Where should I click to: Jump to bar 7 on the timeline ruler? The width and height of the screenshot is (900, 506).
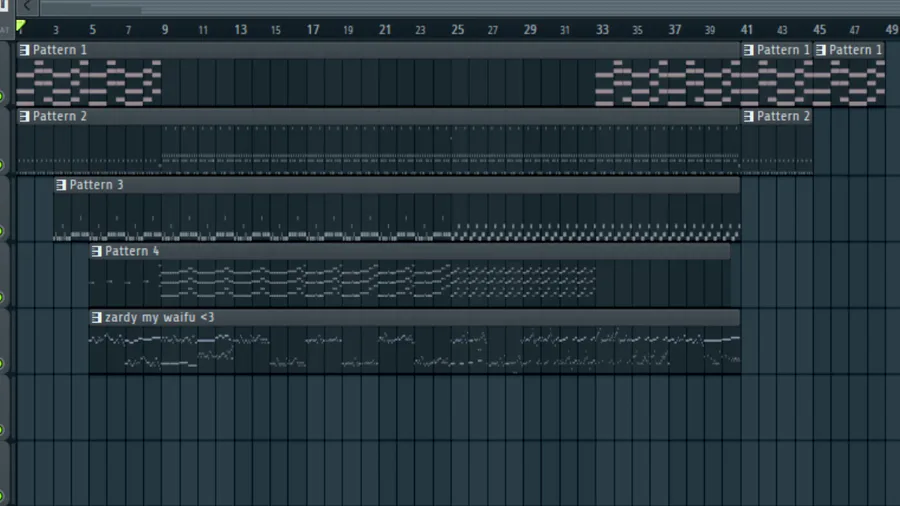[128, 30]
